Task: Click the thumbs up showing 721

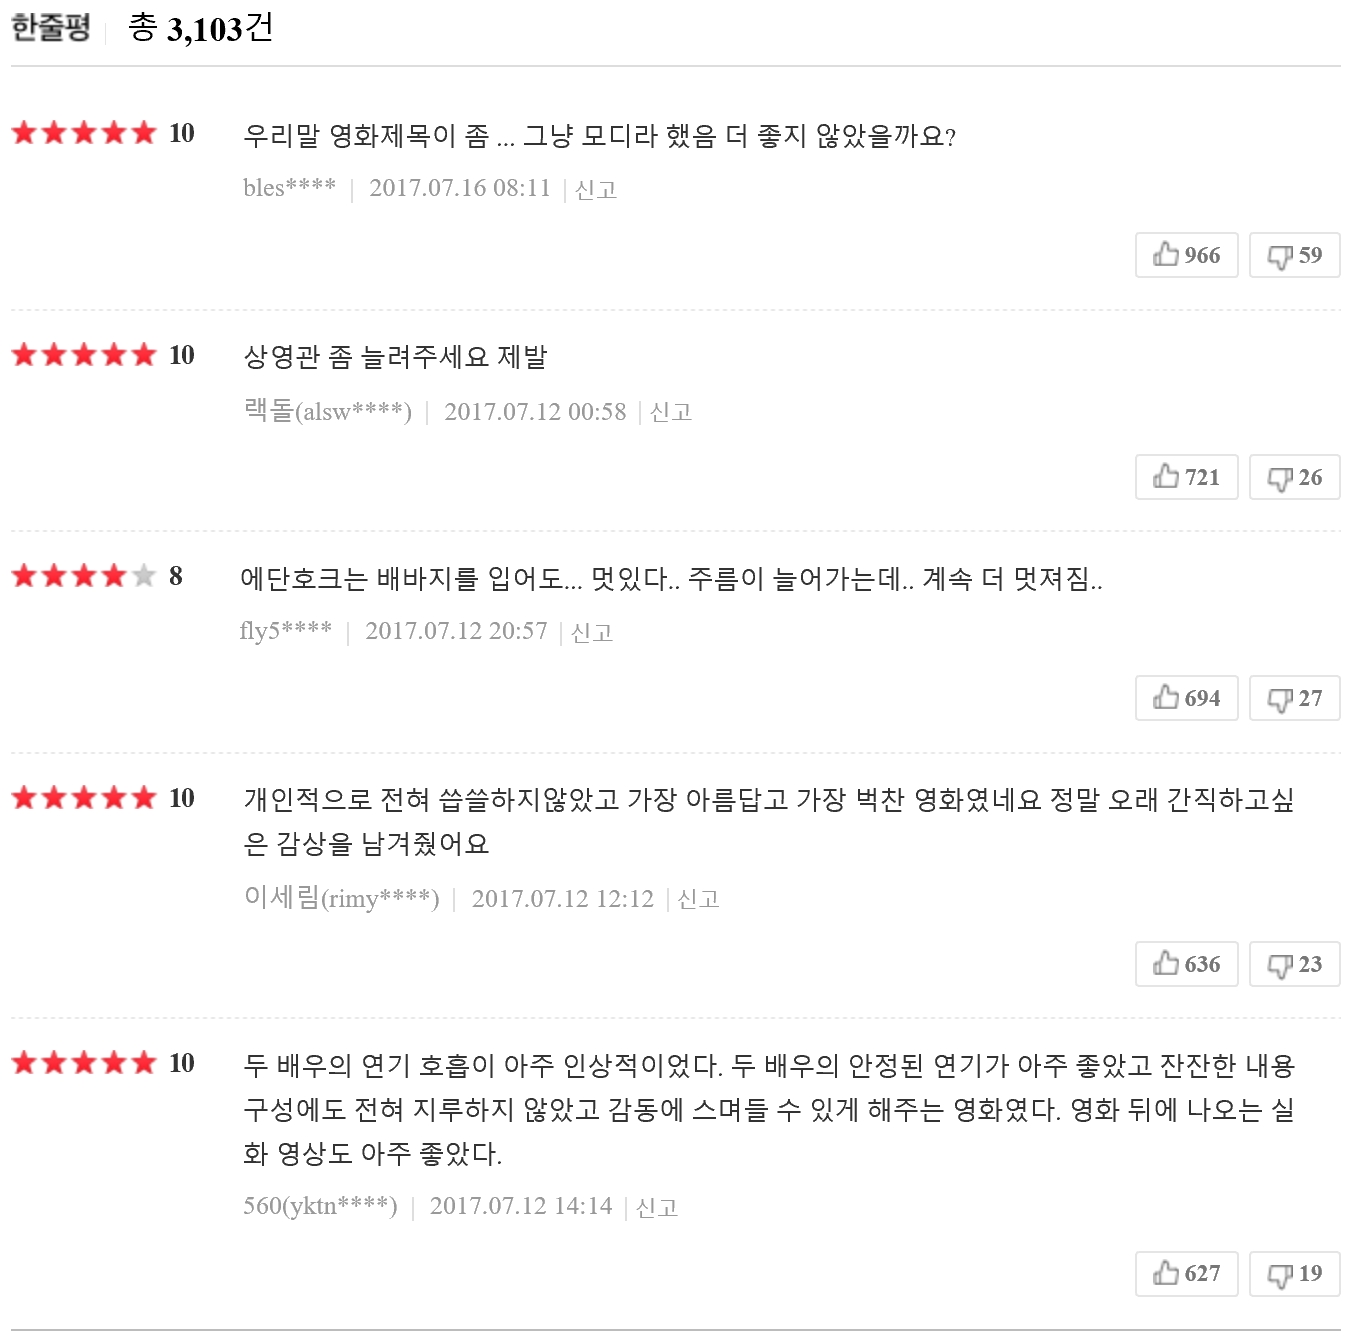Action: (1187, 477)
